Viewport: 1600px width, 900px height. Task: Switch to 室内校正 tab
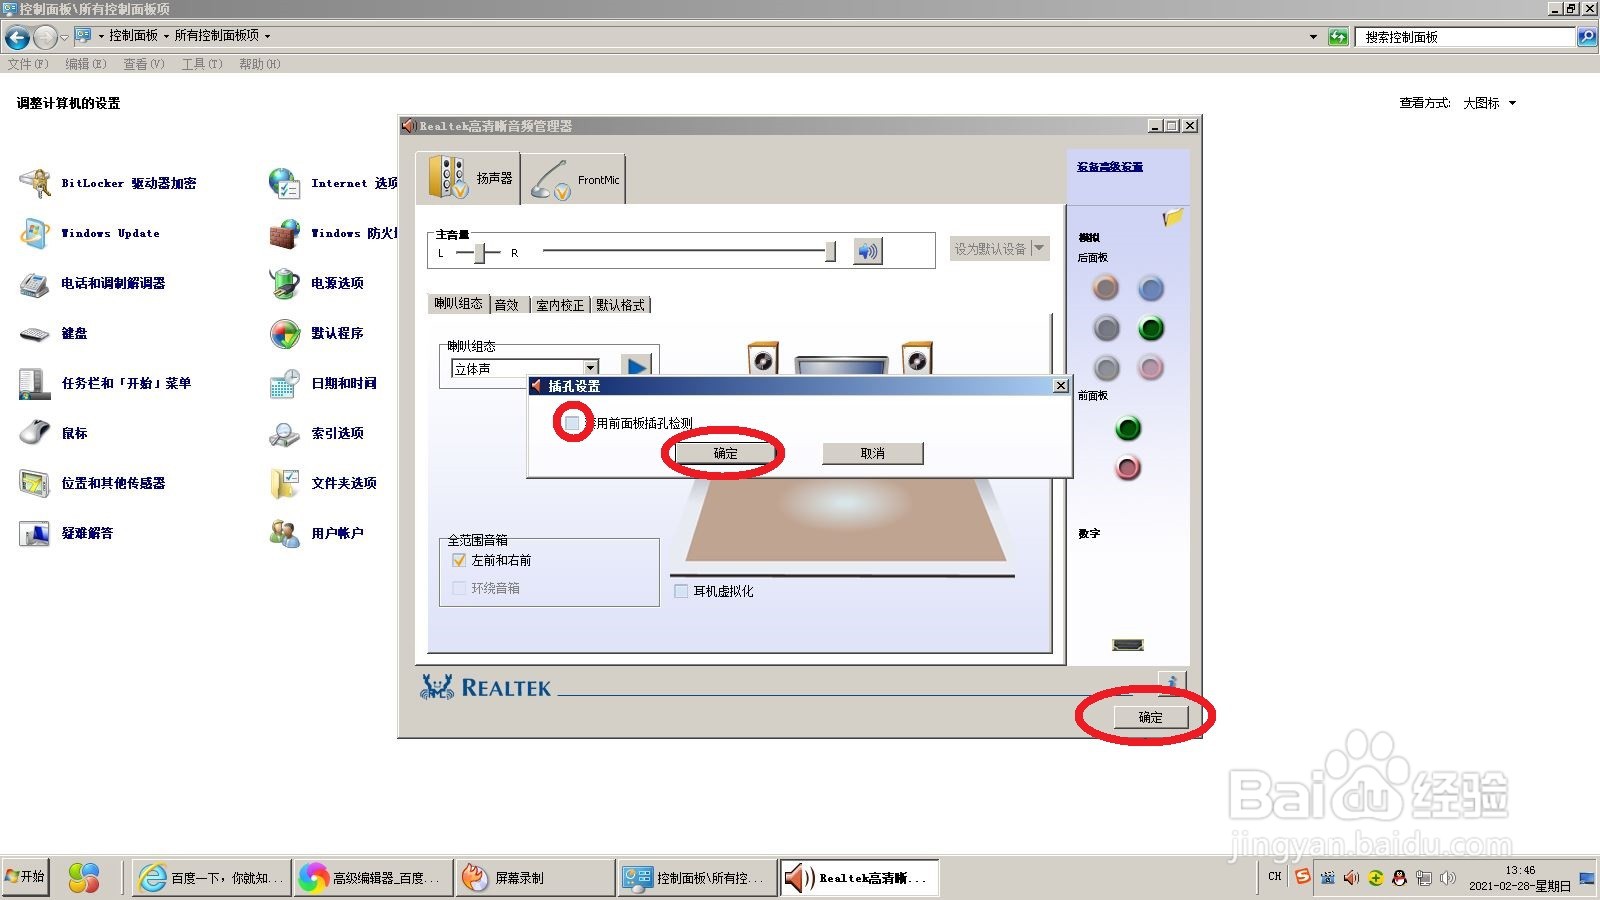coord(559,305)
